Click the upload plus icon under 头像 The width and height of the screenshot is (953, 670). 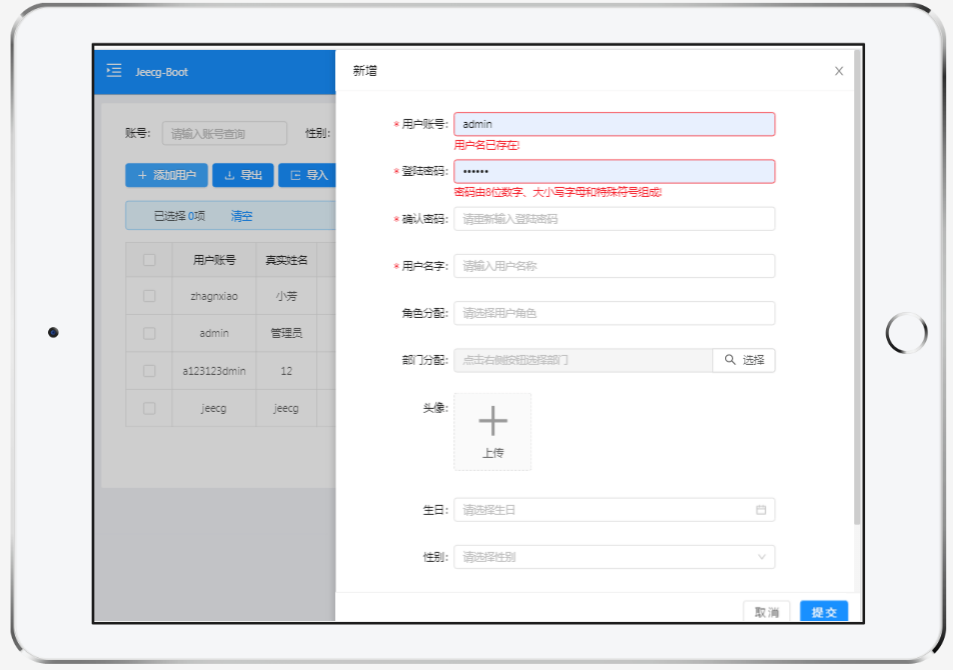(x=492, y=420)
